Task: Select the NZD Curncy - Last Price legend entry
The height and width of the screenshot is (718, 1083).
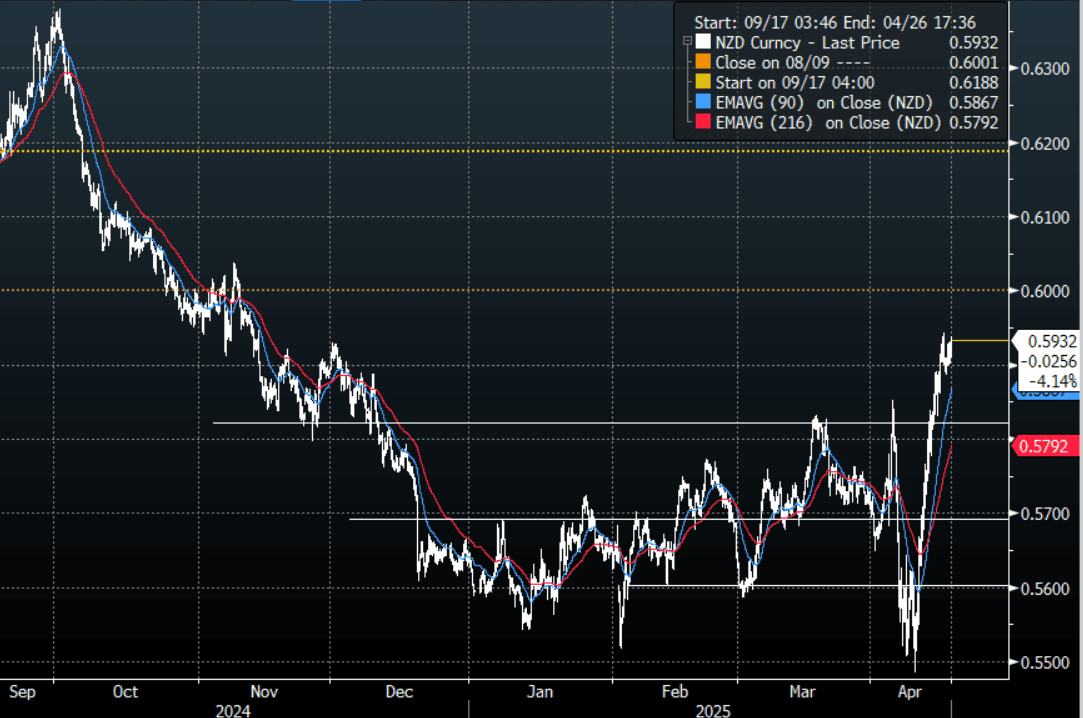Action: 807,43
